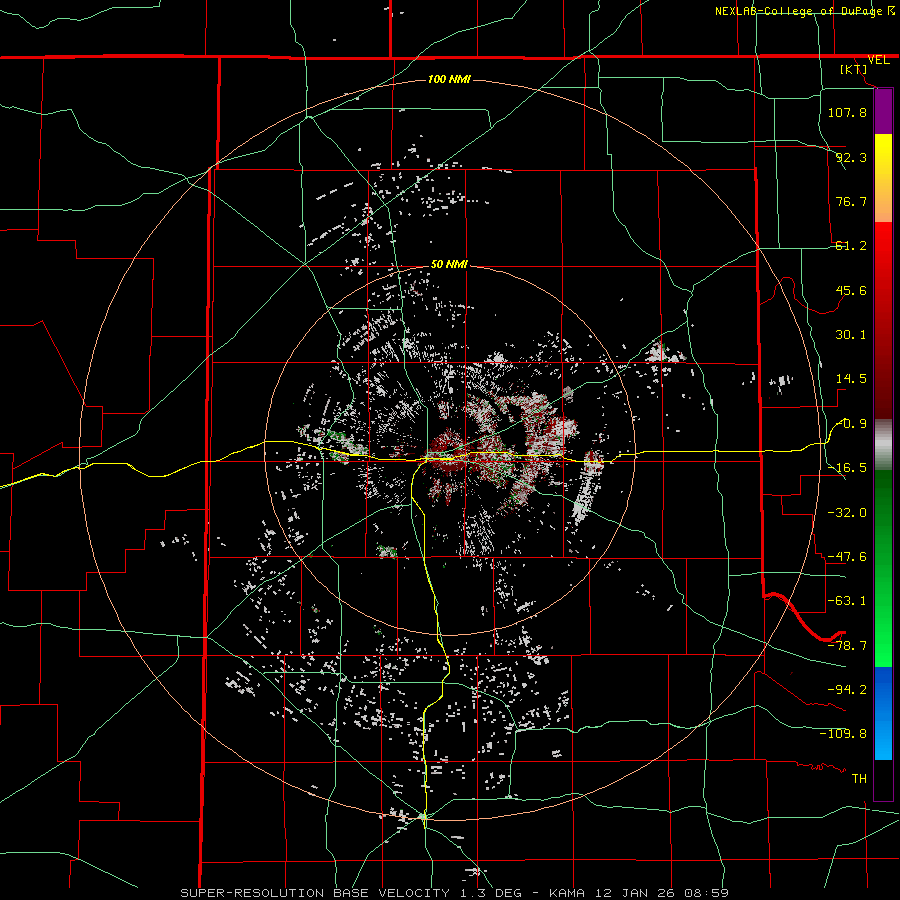The image size is (900, 900).
Task: Click the -32.0 velocity scale value
Action: tap(847, 513)
